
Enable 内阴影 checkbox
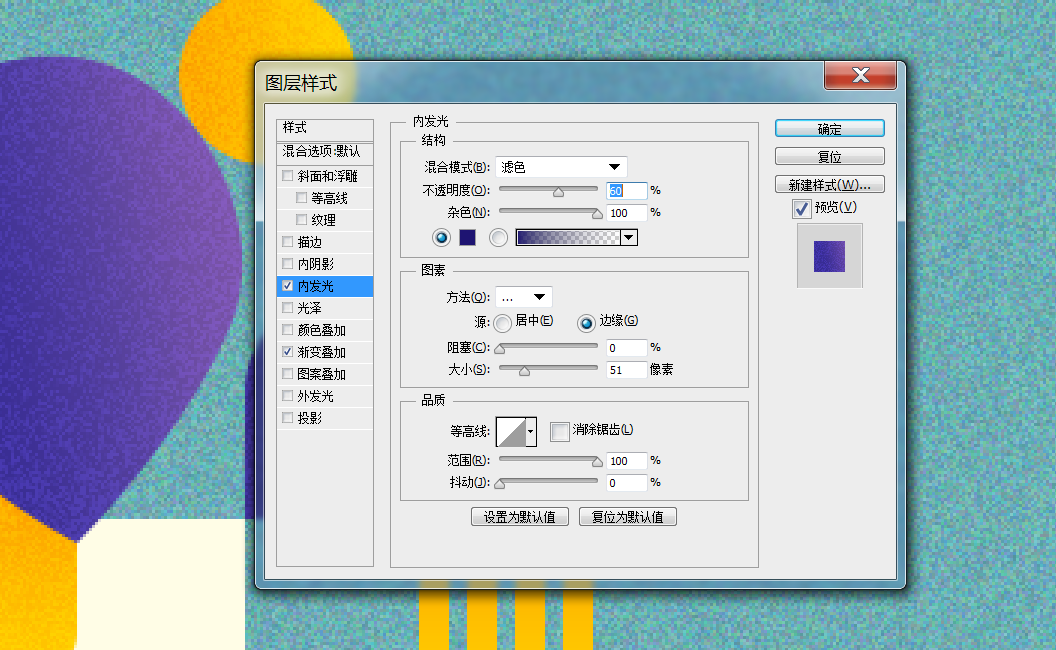(288, 263)
